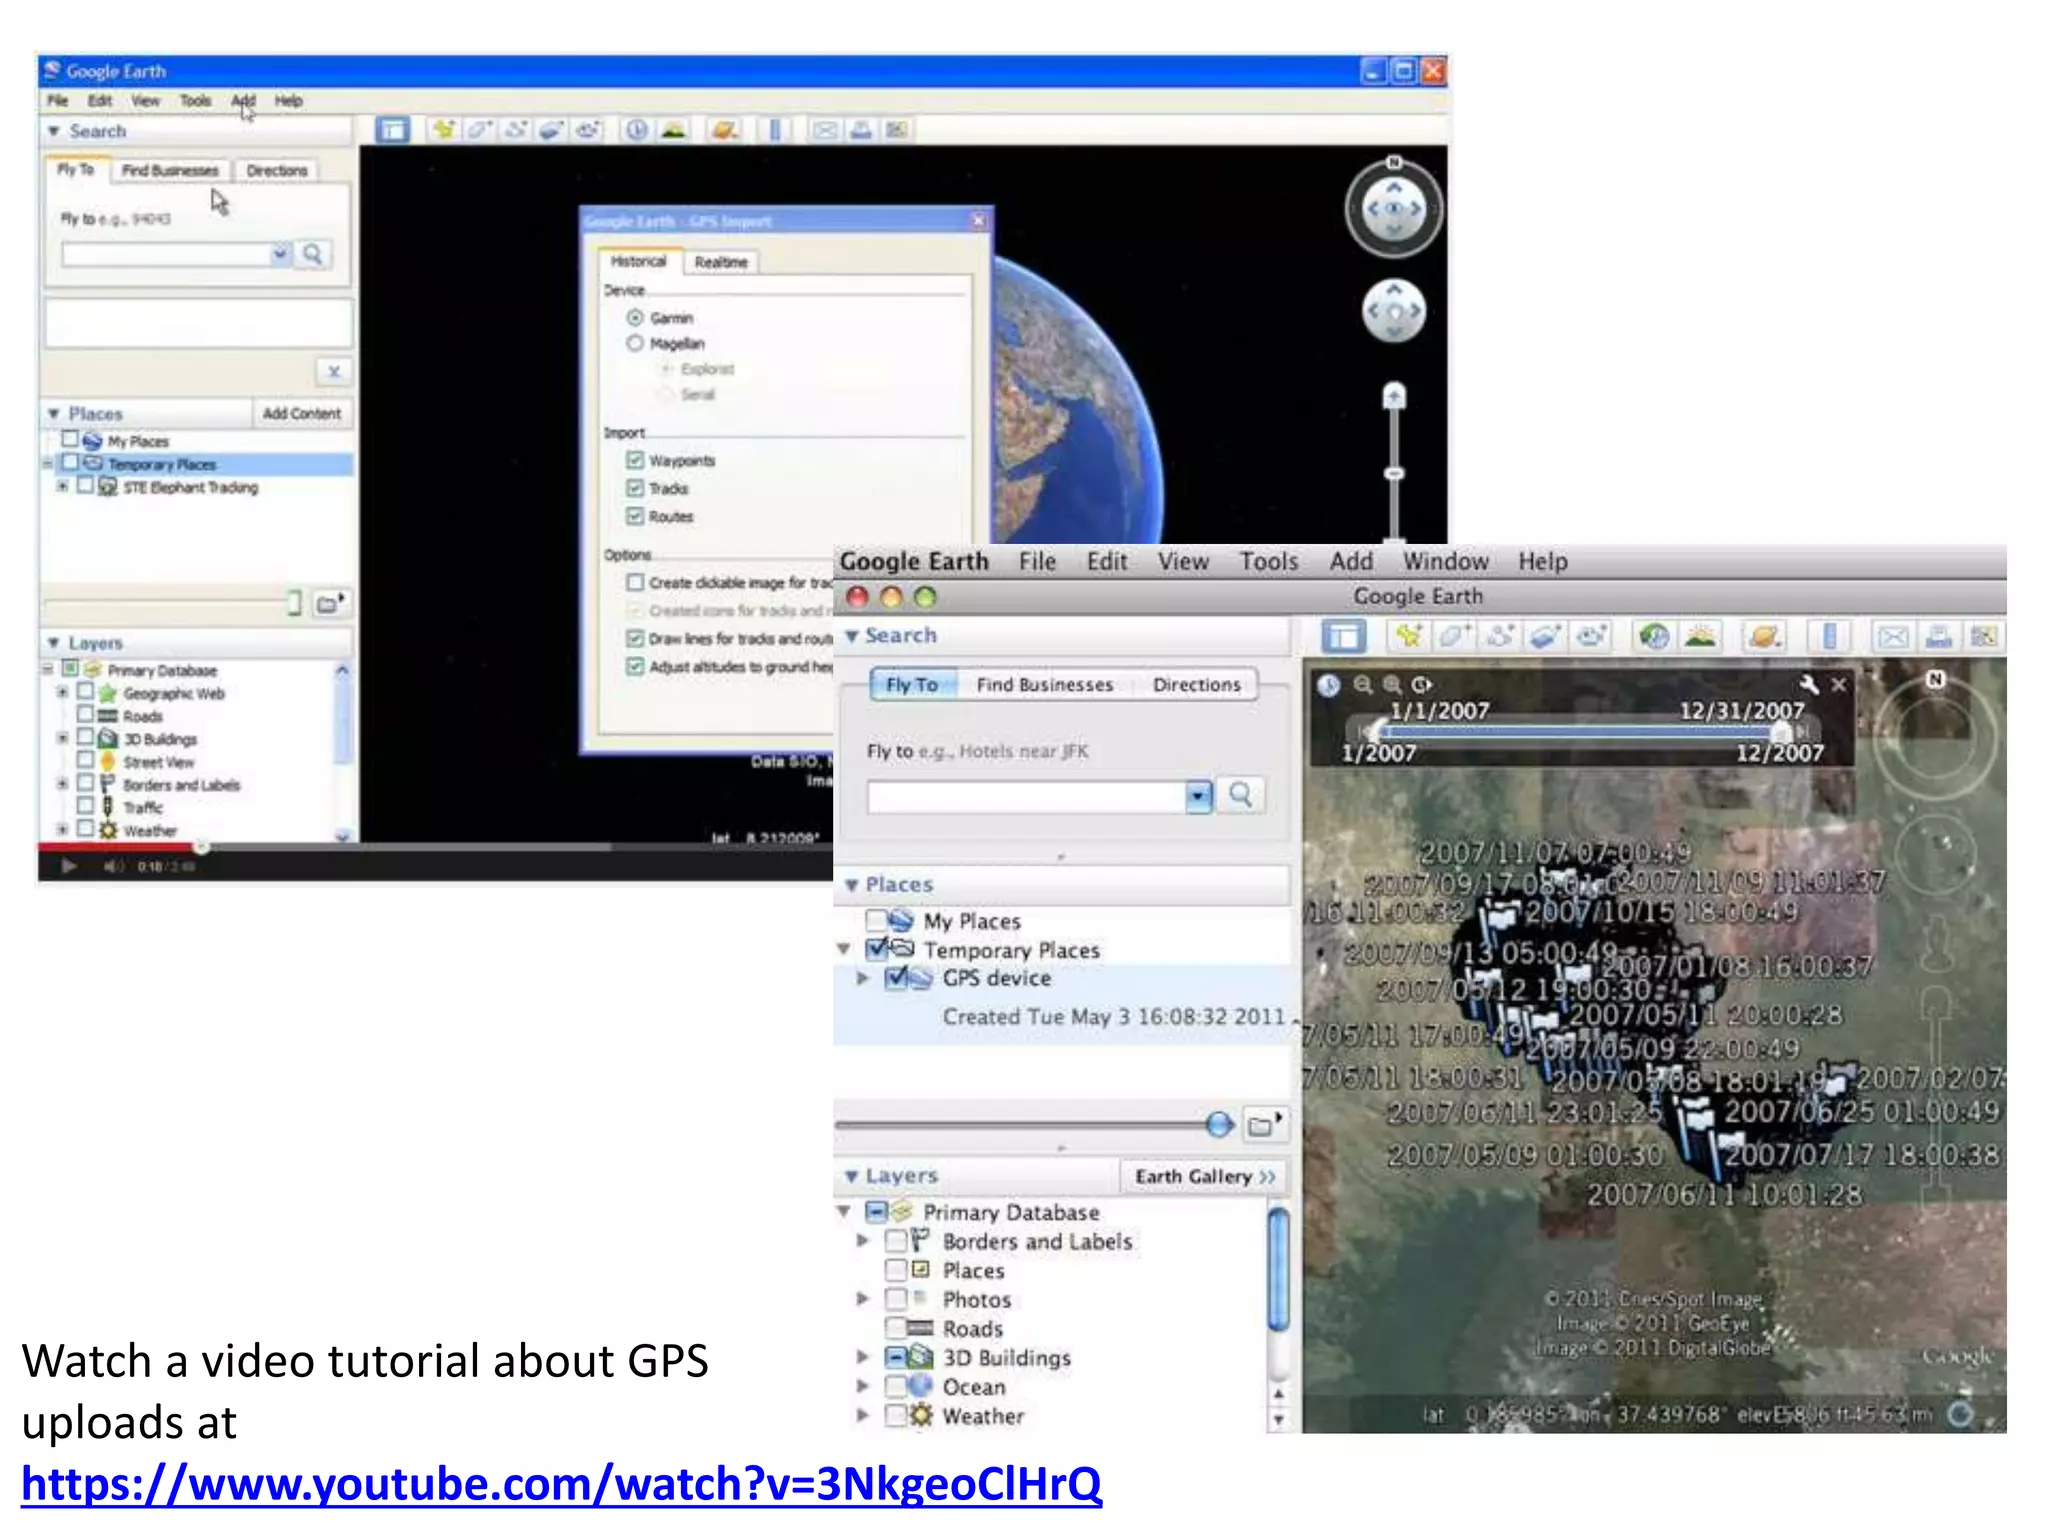Screen dimensions: 2048x1536
Task: Add a path in the Mac Google Earth toolbar
Action: point(1500,636)
